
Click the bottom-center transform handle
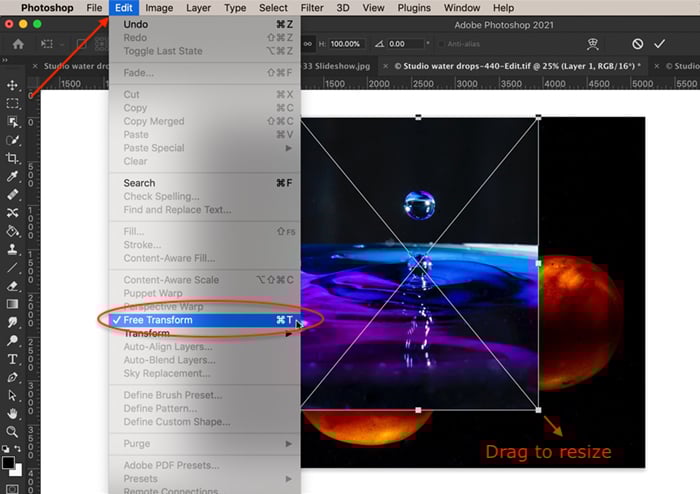click(x=418, y=410)
